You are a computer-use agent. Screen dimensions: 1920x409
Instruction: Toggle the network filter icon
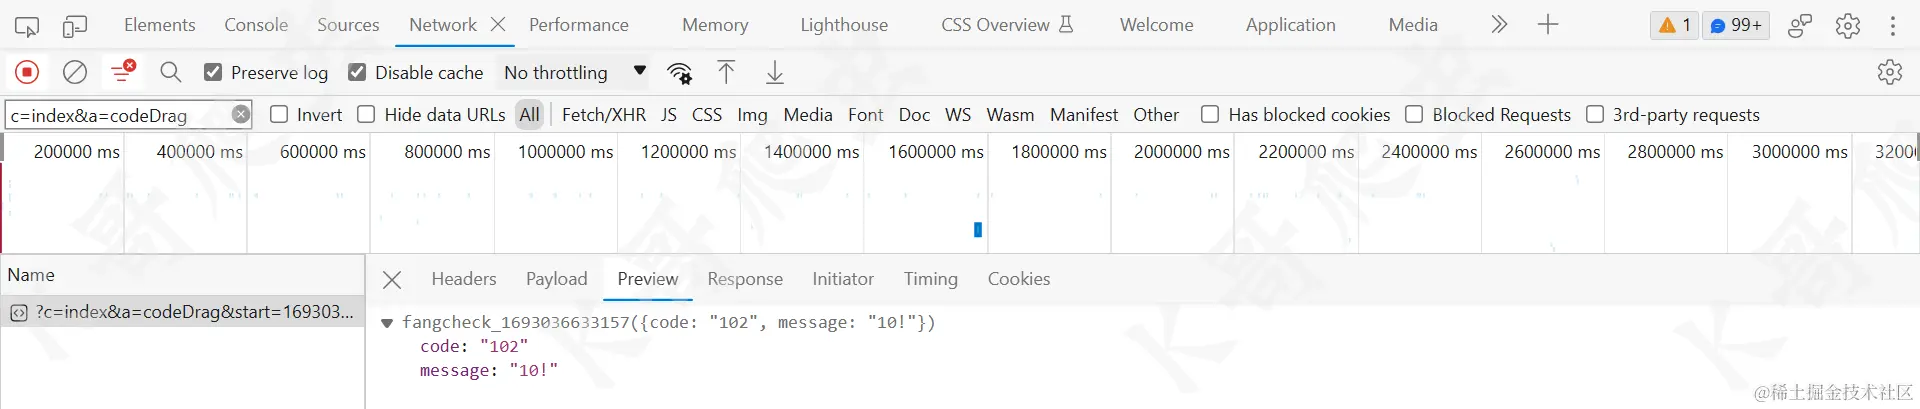(x=123, y=72)
